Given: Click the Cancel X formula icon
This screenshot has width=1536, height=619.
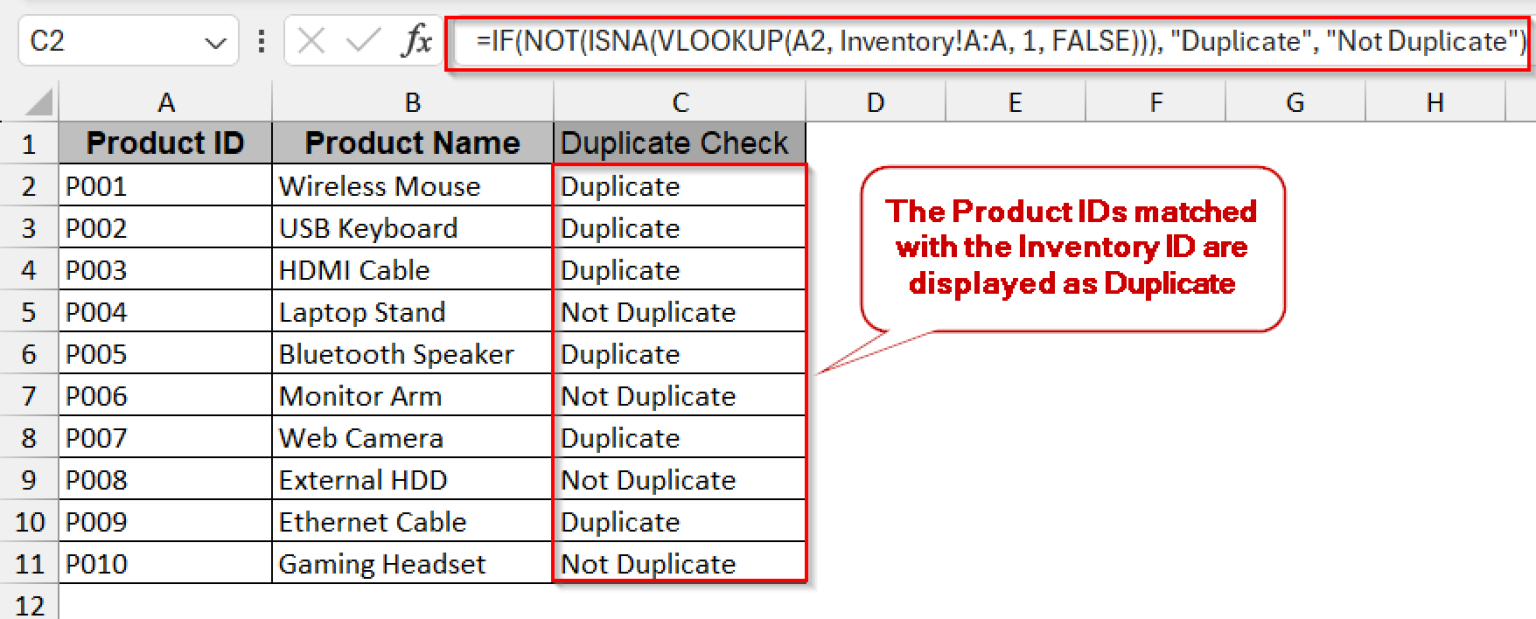Looking at the screenshot, I should pyautogui.click(x=312, y=42).
